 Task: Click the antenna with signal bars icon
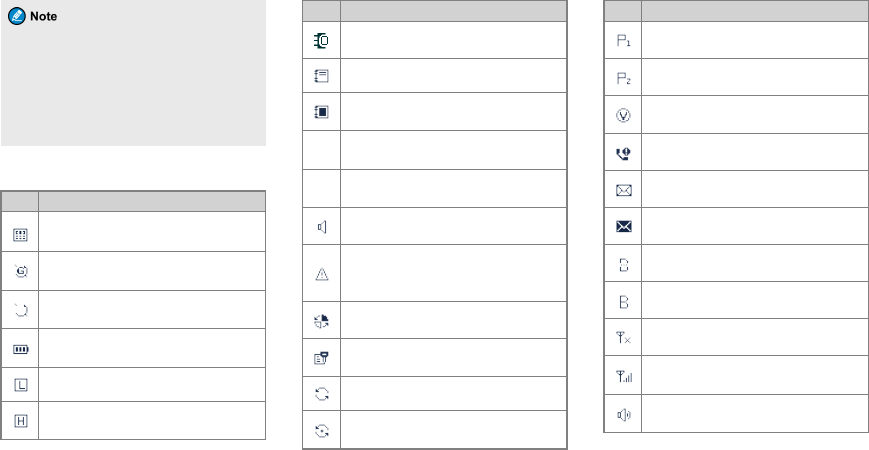click(624, 376)
